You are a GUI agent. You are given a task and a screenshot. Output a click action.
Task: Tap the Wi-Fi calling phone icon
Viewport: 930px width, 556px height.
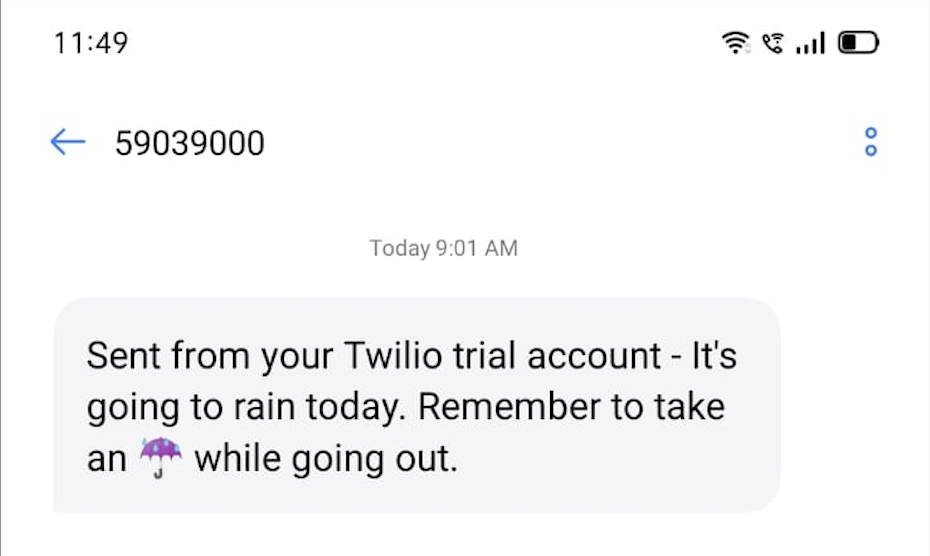772,43
